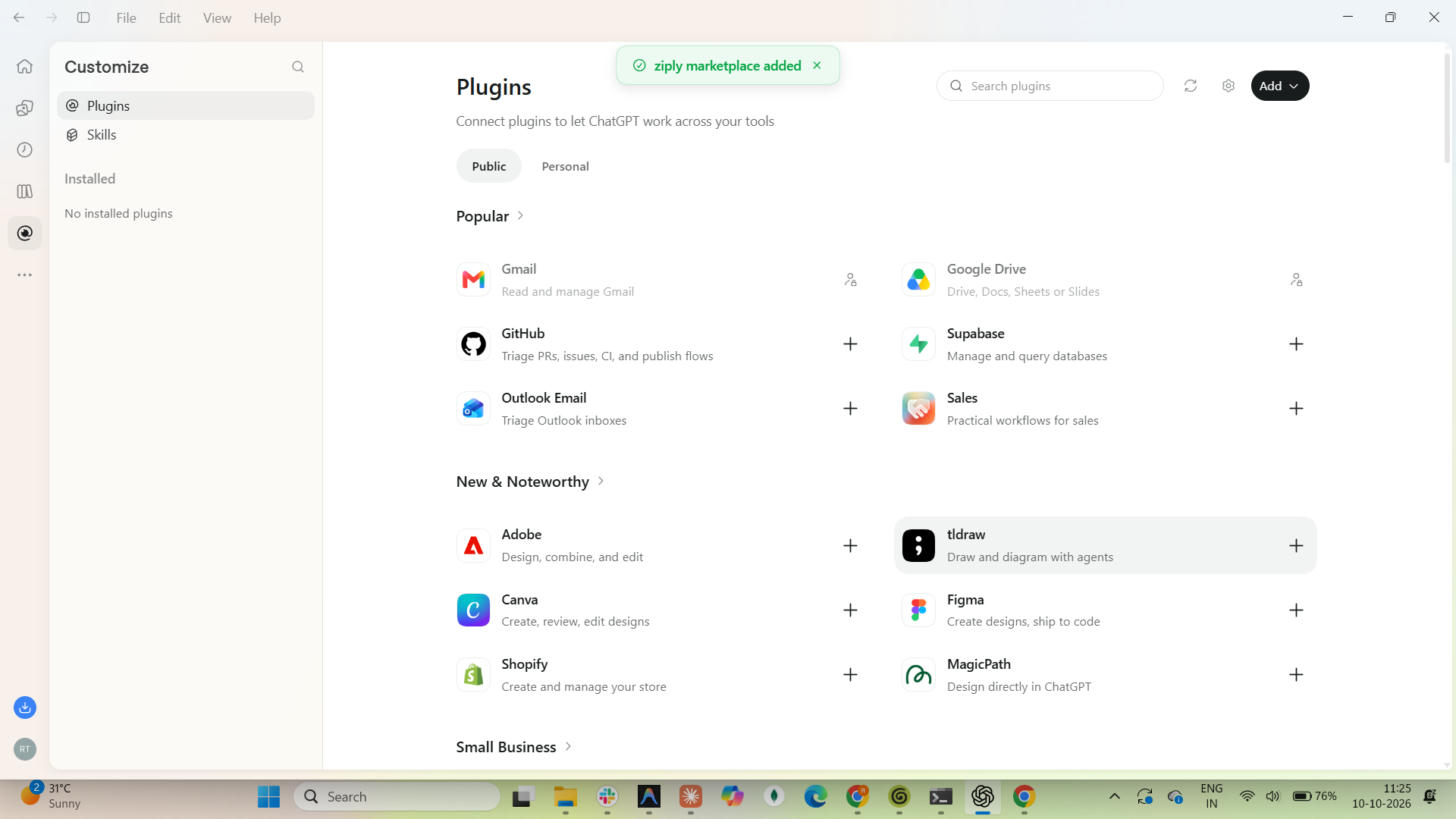The image size is (1456, 819).
Task: Open Google Drive connection status icon
Action: coord(1296,280)
